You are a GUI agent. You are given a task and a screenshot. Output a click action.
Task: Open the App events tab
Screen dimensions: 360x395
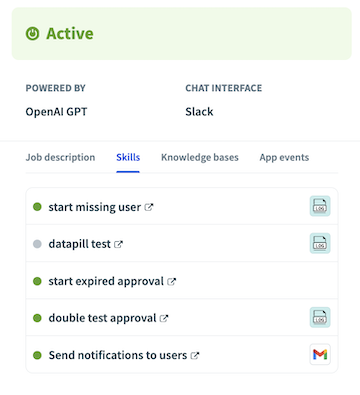tap(284, 157)
